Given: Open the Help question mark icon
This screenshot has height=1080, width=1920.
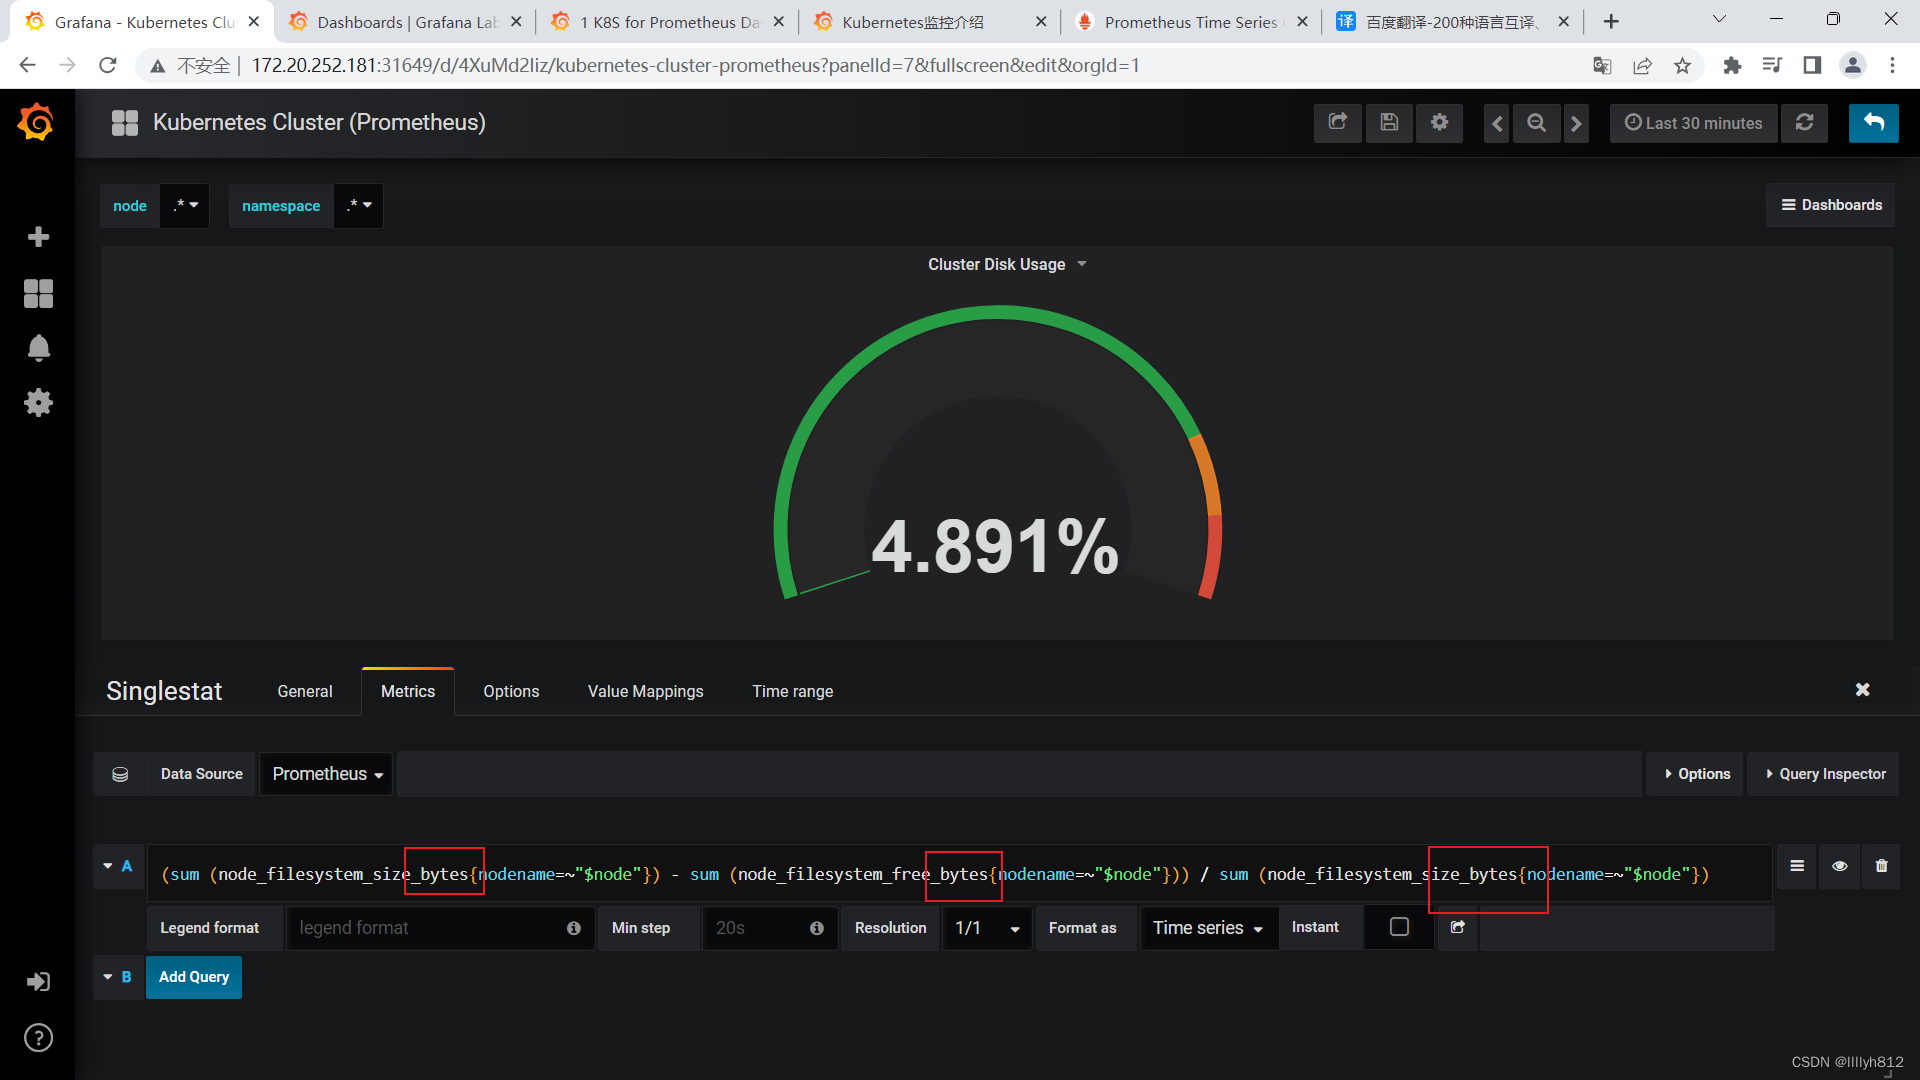Looking at the screenshot, I should (38, 1038).
